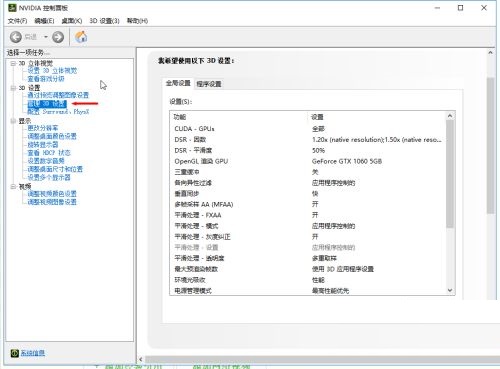Select the 平滑处理 - FXAA row
The width and height of the screenshot is (500, 369).
[x=308, y=215]
